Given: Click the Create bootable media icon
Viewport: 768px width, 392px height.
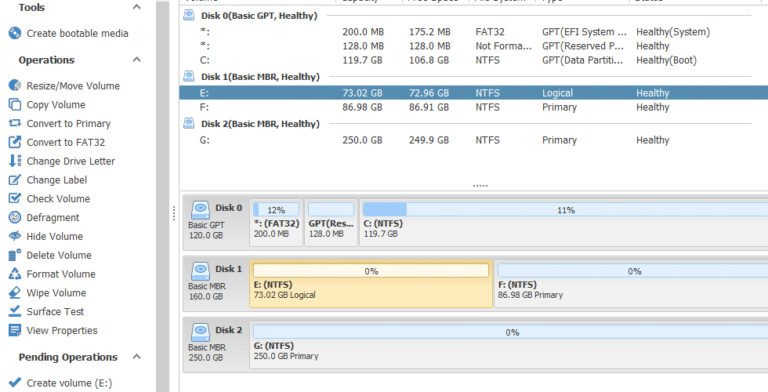Looking at the screenshot, I should 15,33.
